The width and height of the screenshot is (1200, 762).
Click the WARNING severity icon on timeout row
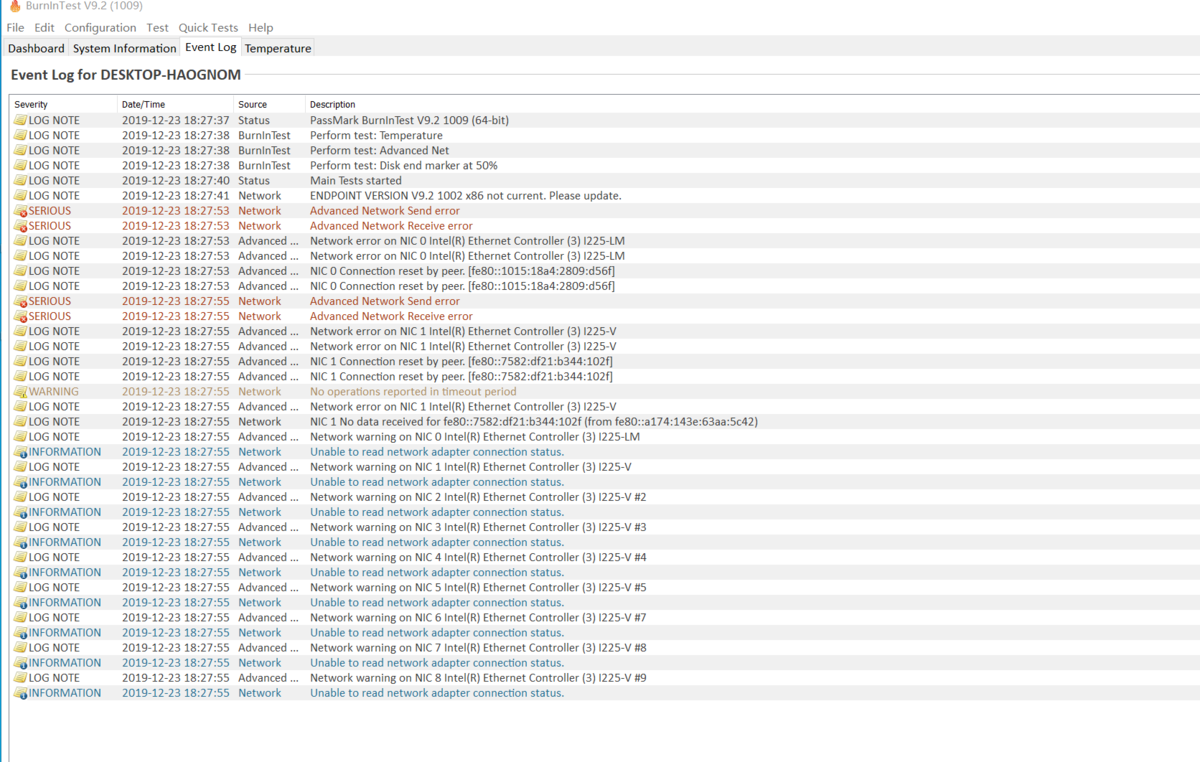click(20, 391)
